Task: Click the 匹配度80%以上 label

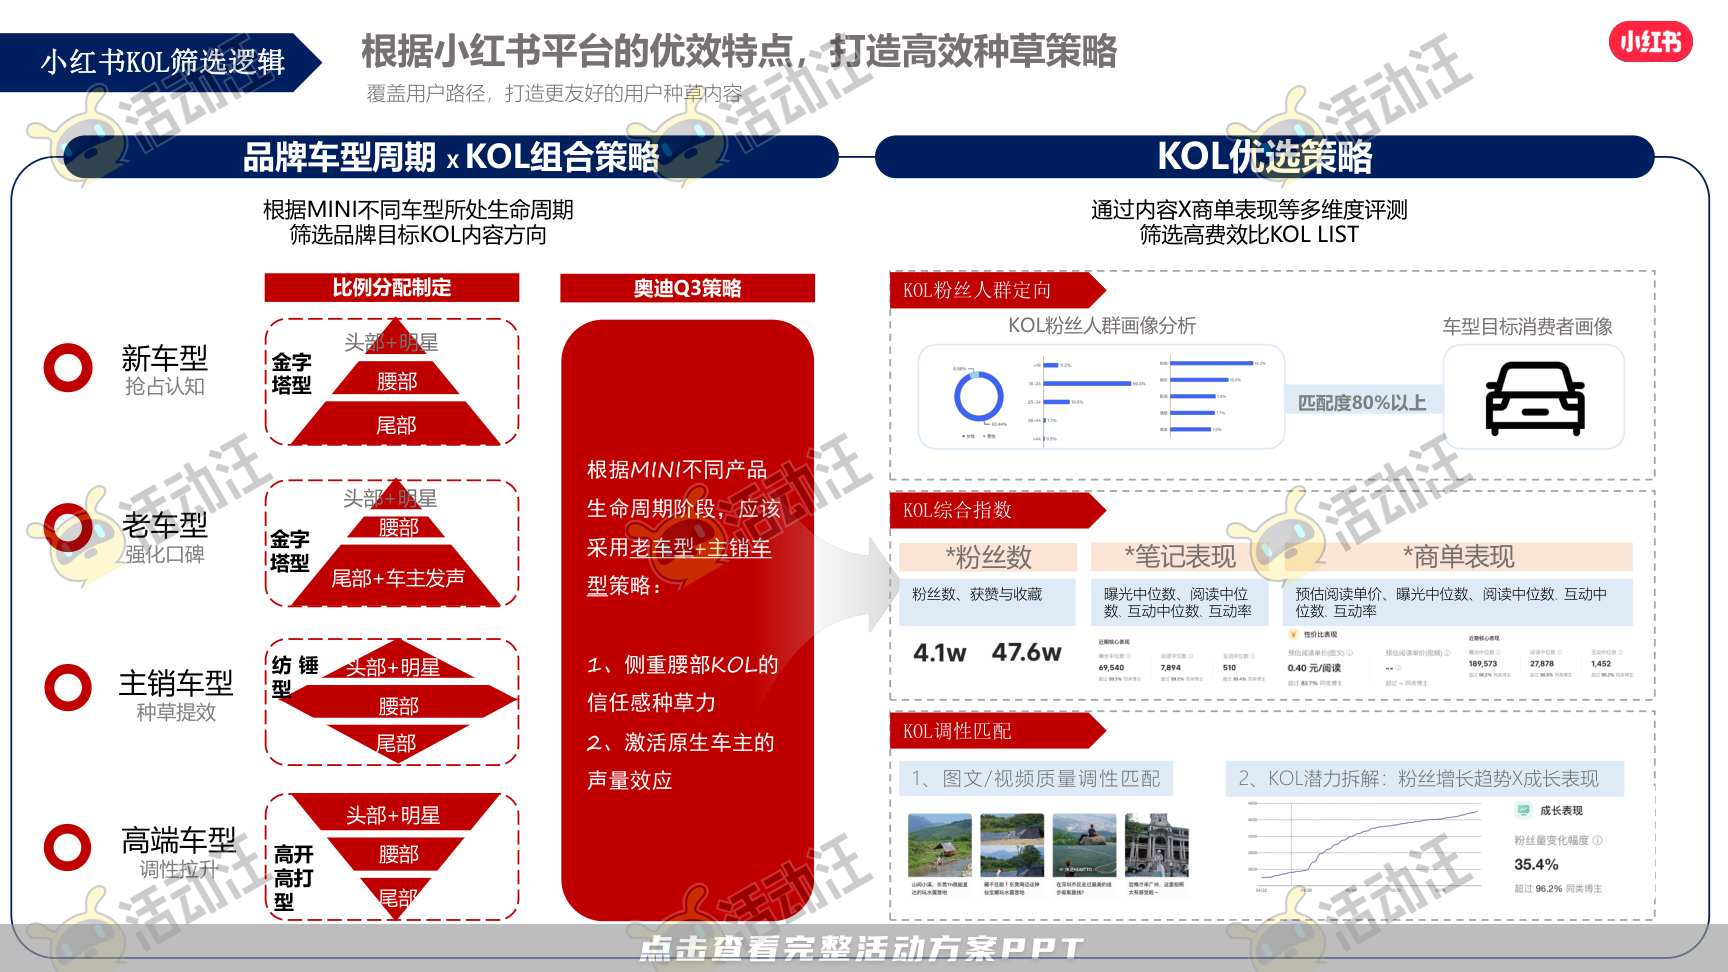Action: point(1362,402)
